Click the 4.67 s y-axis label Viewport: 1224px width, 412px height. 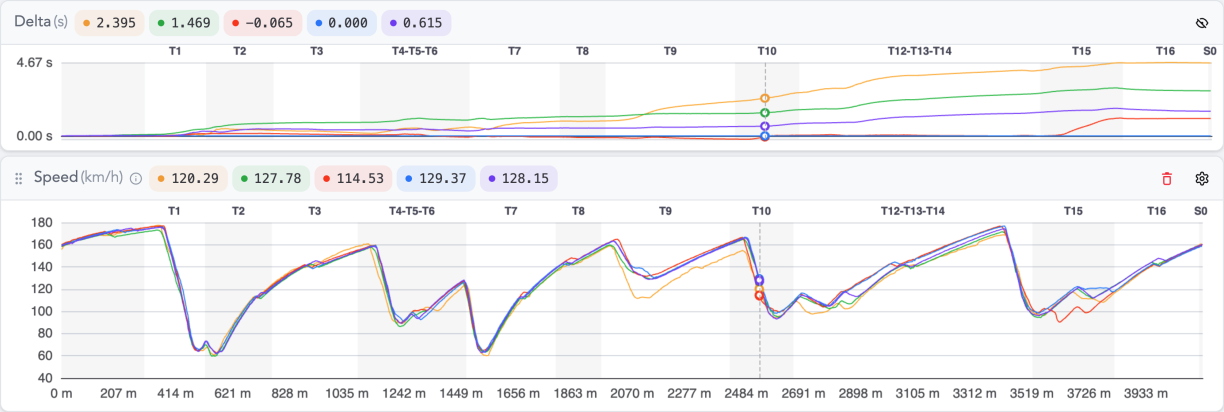34,62
